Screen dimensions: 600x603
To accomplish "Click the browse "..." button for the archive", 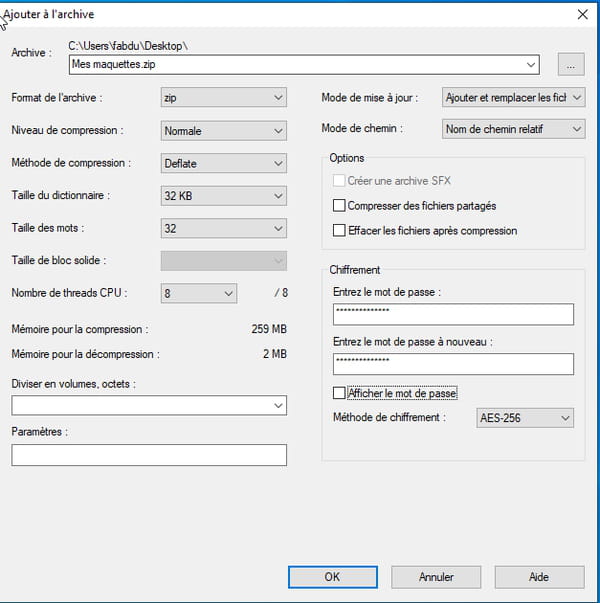I will pyautogui.click(x=571, y=65).
